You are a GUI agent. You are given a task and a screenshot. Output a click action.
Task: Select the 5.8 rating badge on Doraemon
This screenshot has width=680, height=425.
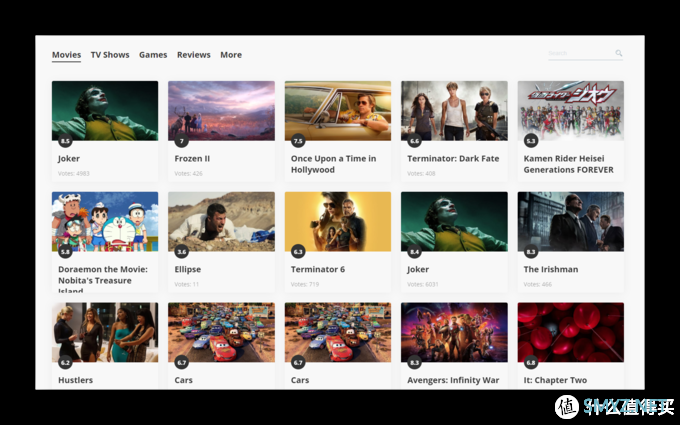click(65, 252)
